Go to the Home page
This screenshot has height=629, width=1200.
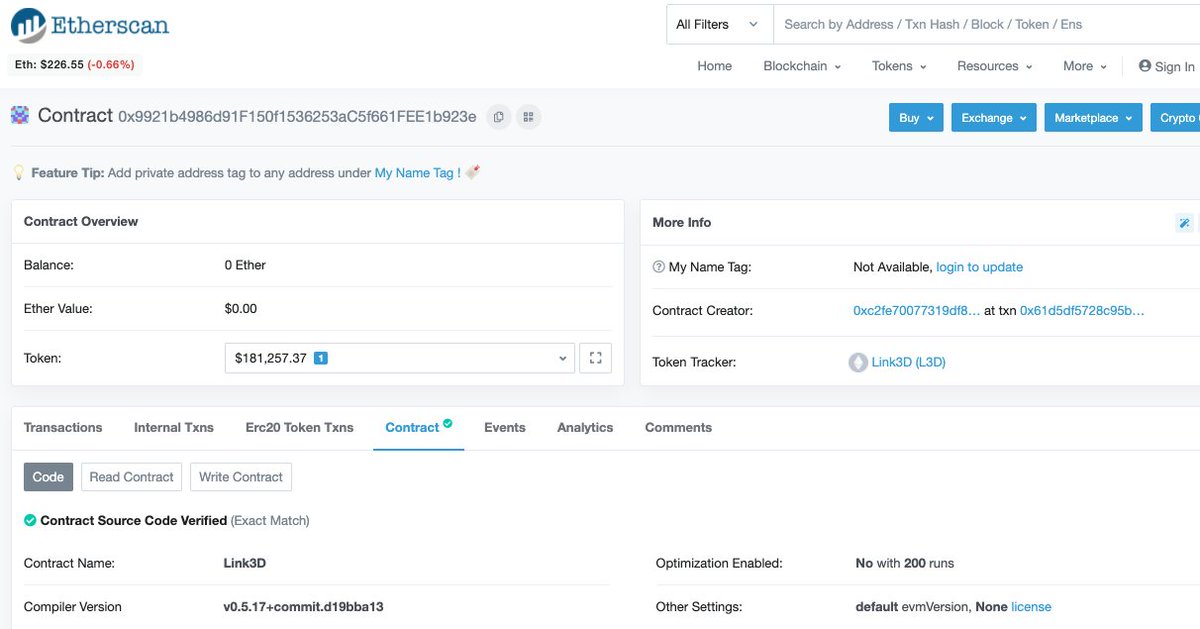coord(714,66)
